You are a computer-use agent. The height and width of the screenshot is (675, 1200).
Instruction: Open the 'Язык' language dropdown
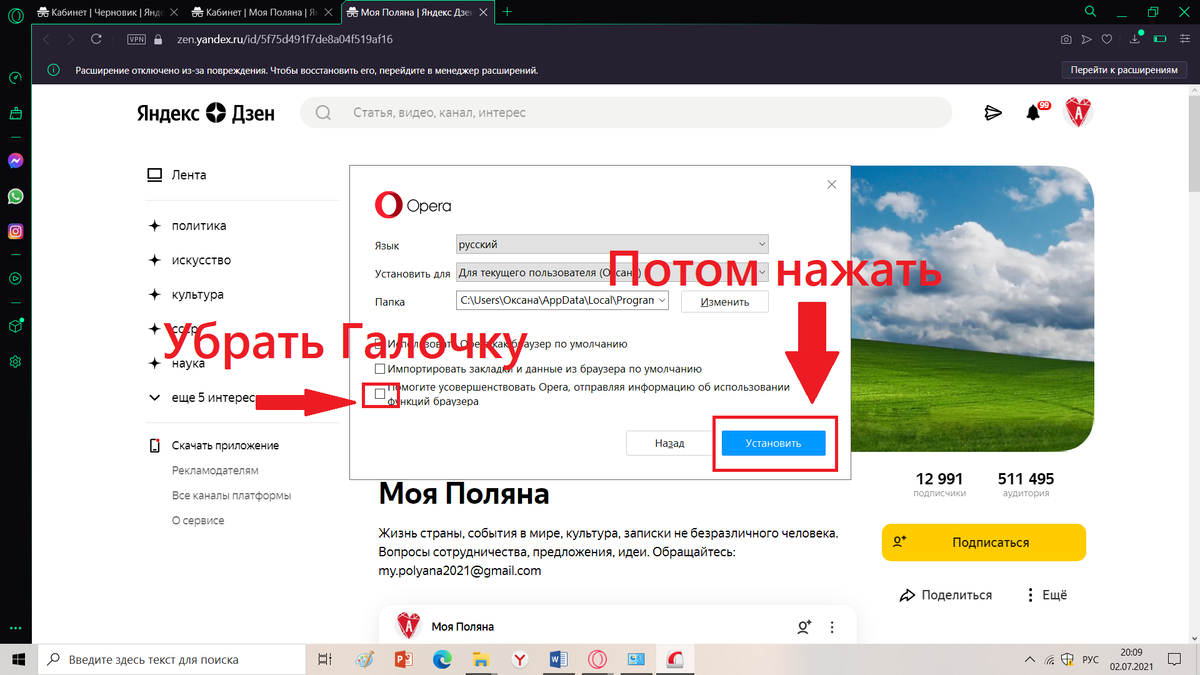click(x=612, y=244)
